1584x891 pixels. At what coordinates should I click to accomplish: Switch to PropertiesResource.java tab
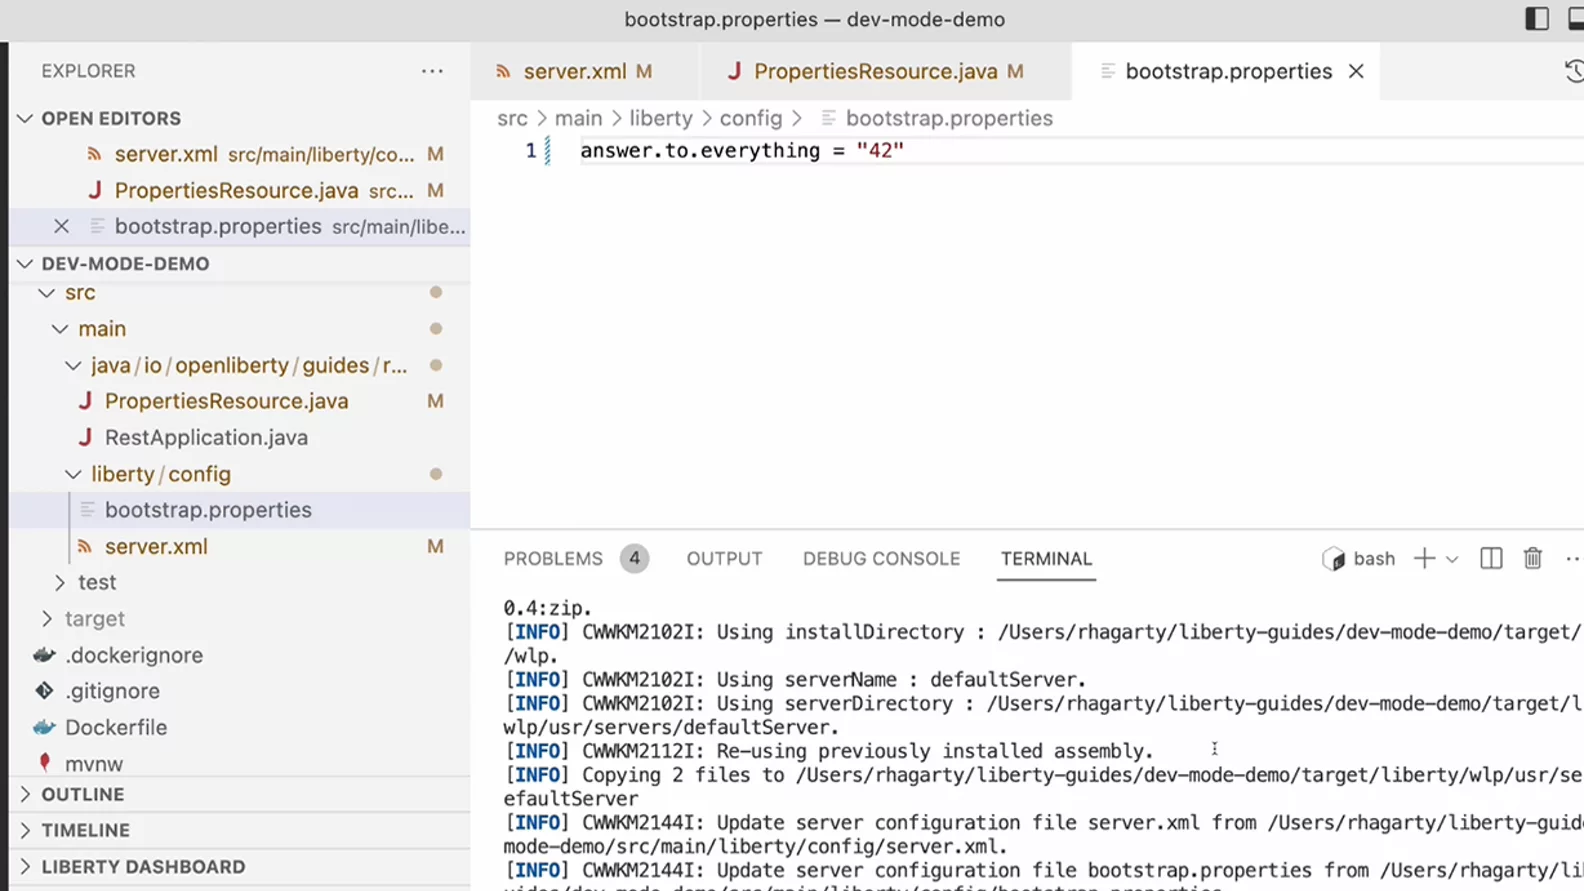(875, 71)
